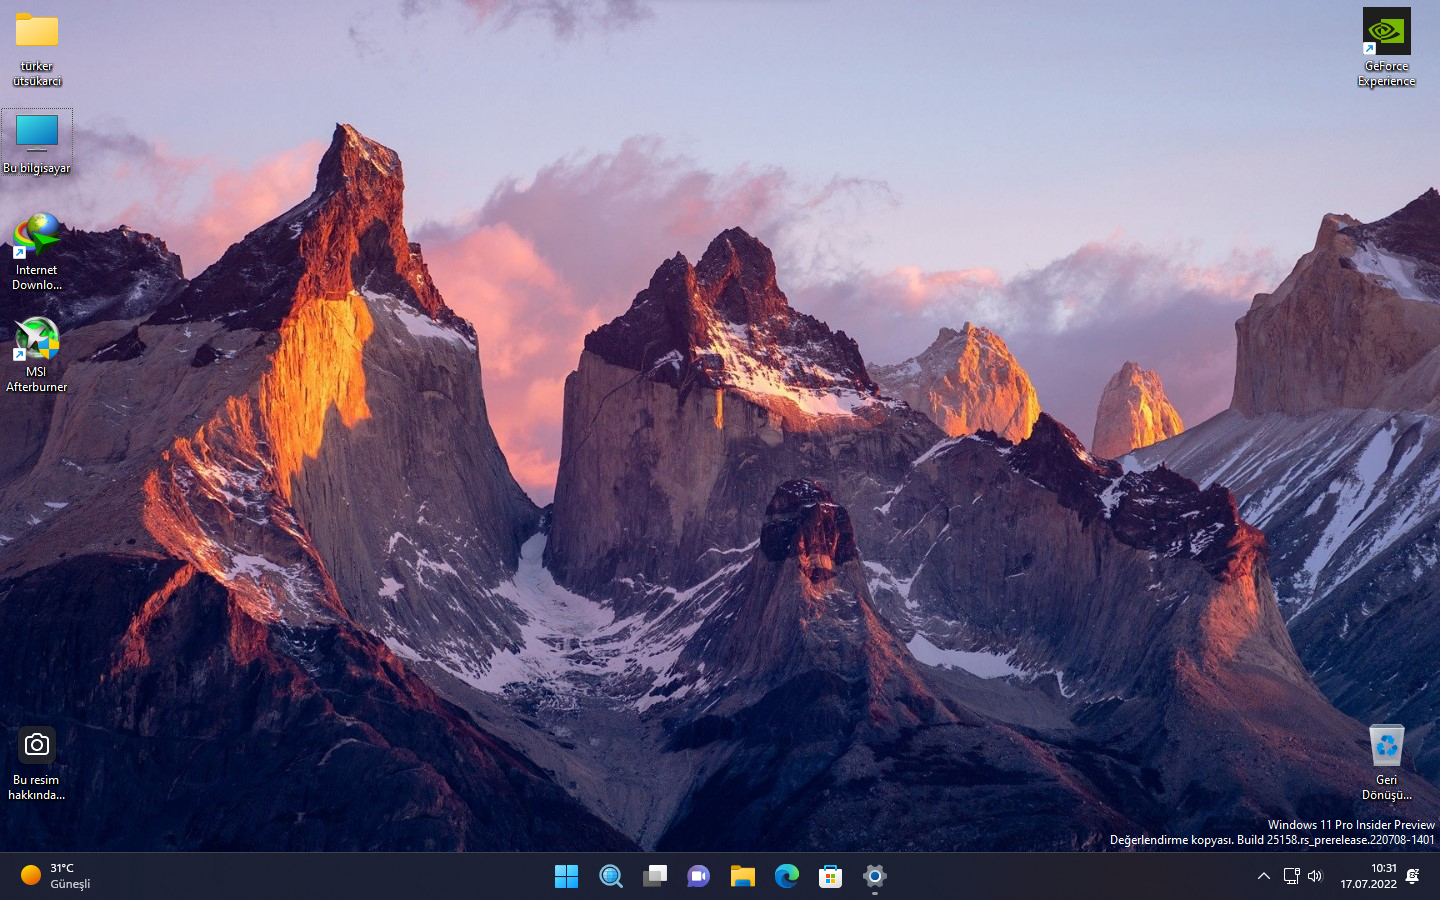Viewport: 1440px width, 900px height.
Task: Open Settings gear on the taskbar
Action: (x=874, y=876)
